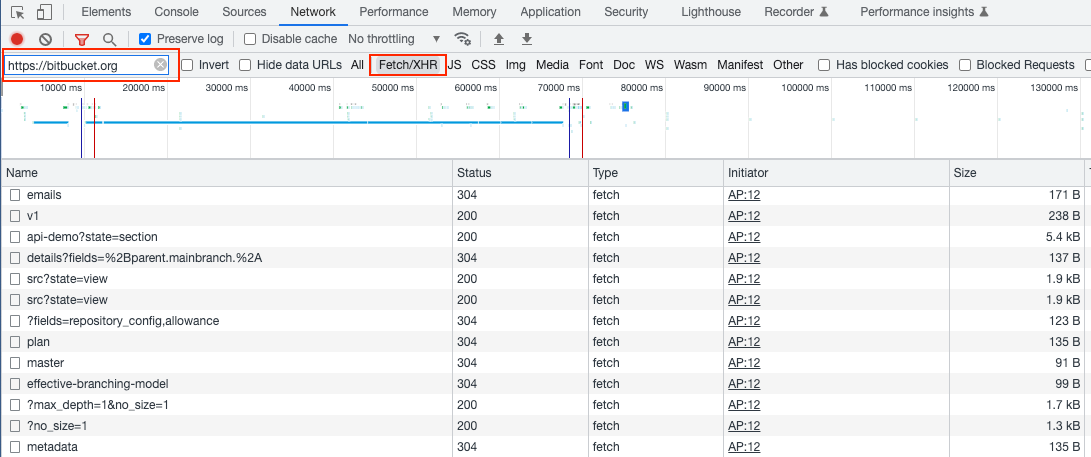Open the No throttling dropdown
This screenshot has width=1091, height=457.
pos(395,39)
